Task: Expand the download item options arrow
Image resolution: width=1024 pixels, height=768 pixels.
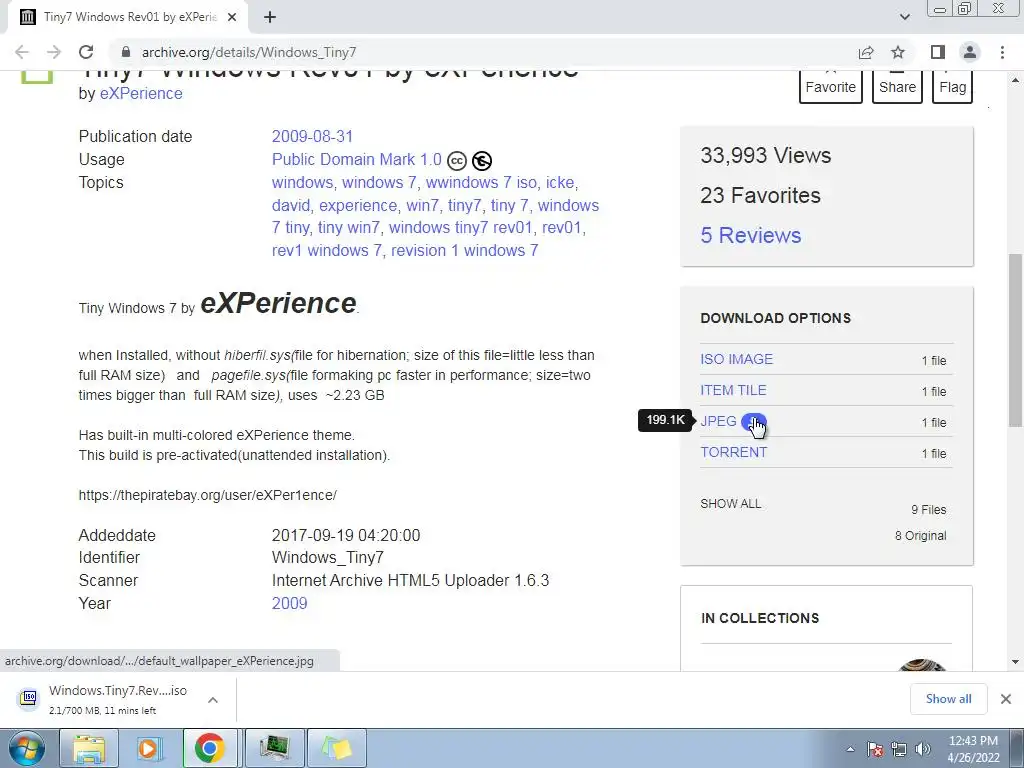Action: pyautogui.click(x=213, y=699)
